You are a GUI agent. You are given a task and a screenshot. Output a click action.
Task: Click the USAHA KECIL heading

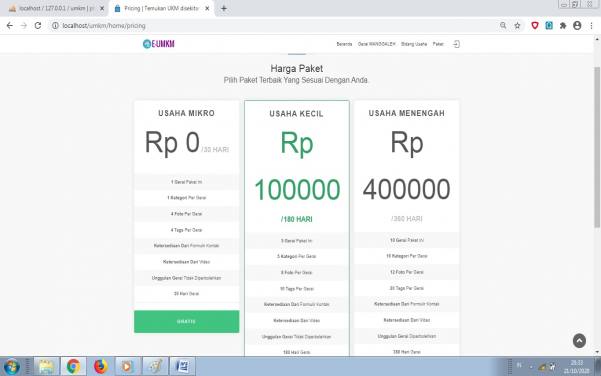[297, 114]
